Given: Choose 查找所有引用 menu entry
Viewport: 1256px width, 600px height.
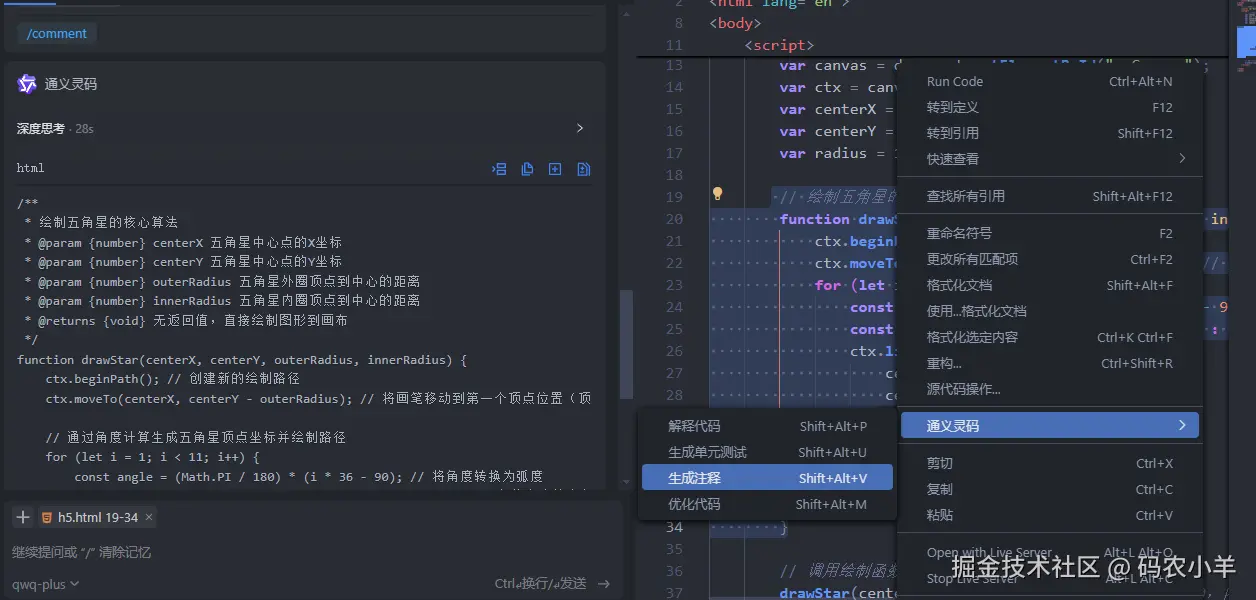Looking at the screenshot, I should tap(1049, 196).
